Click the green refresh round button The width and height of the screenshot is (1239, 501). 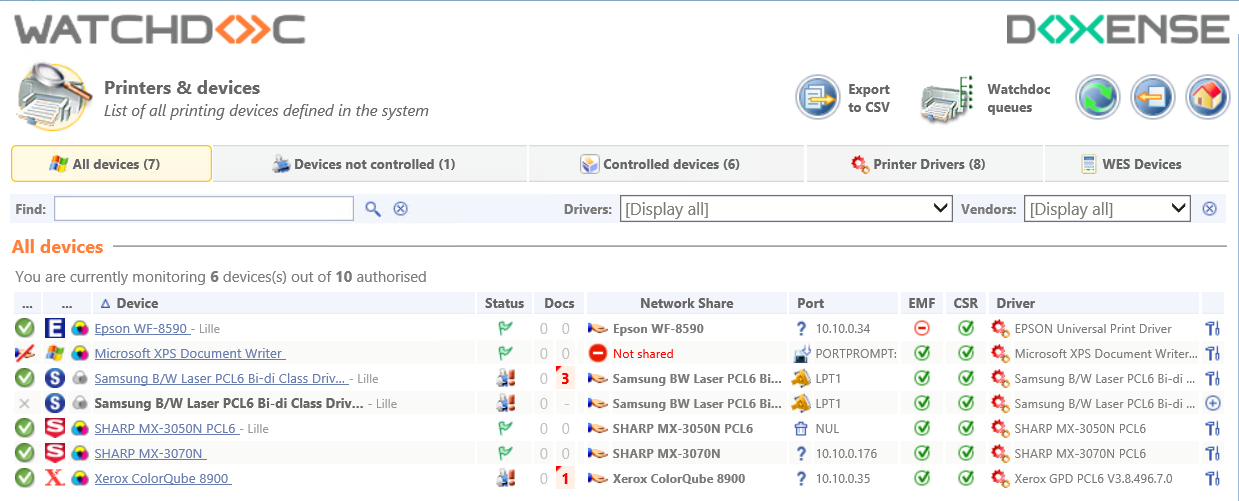click(1098, 98)
